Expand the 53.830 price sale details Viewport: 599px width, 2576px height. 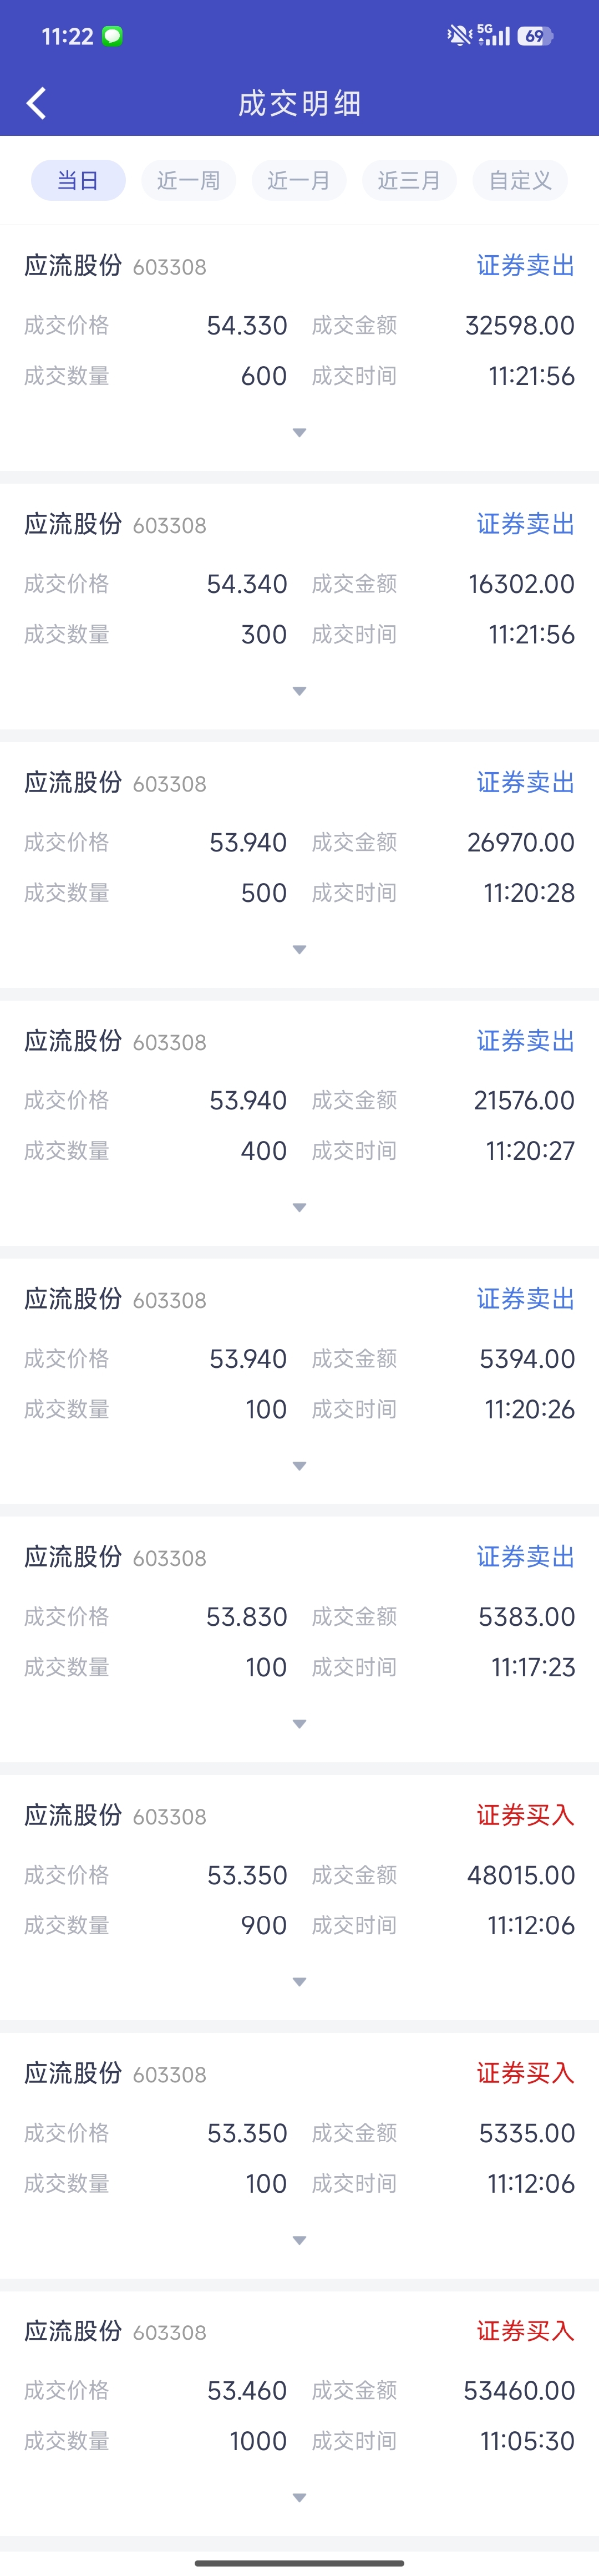click(299, 1724)
